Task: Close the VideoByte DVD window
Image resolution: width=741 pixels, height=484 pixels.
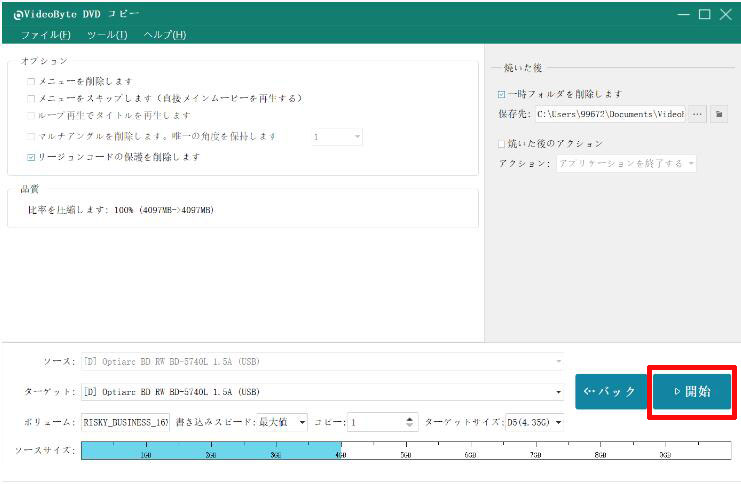Action: pos(725,14)
